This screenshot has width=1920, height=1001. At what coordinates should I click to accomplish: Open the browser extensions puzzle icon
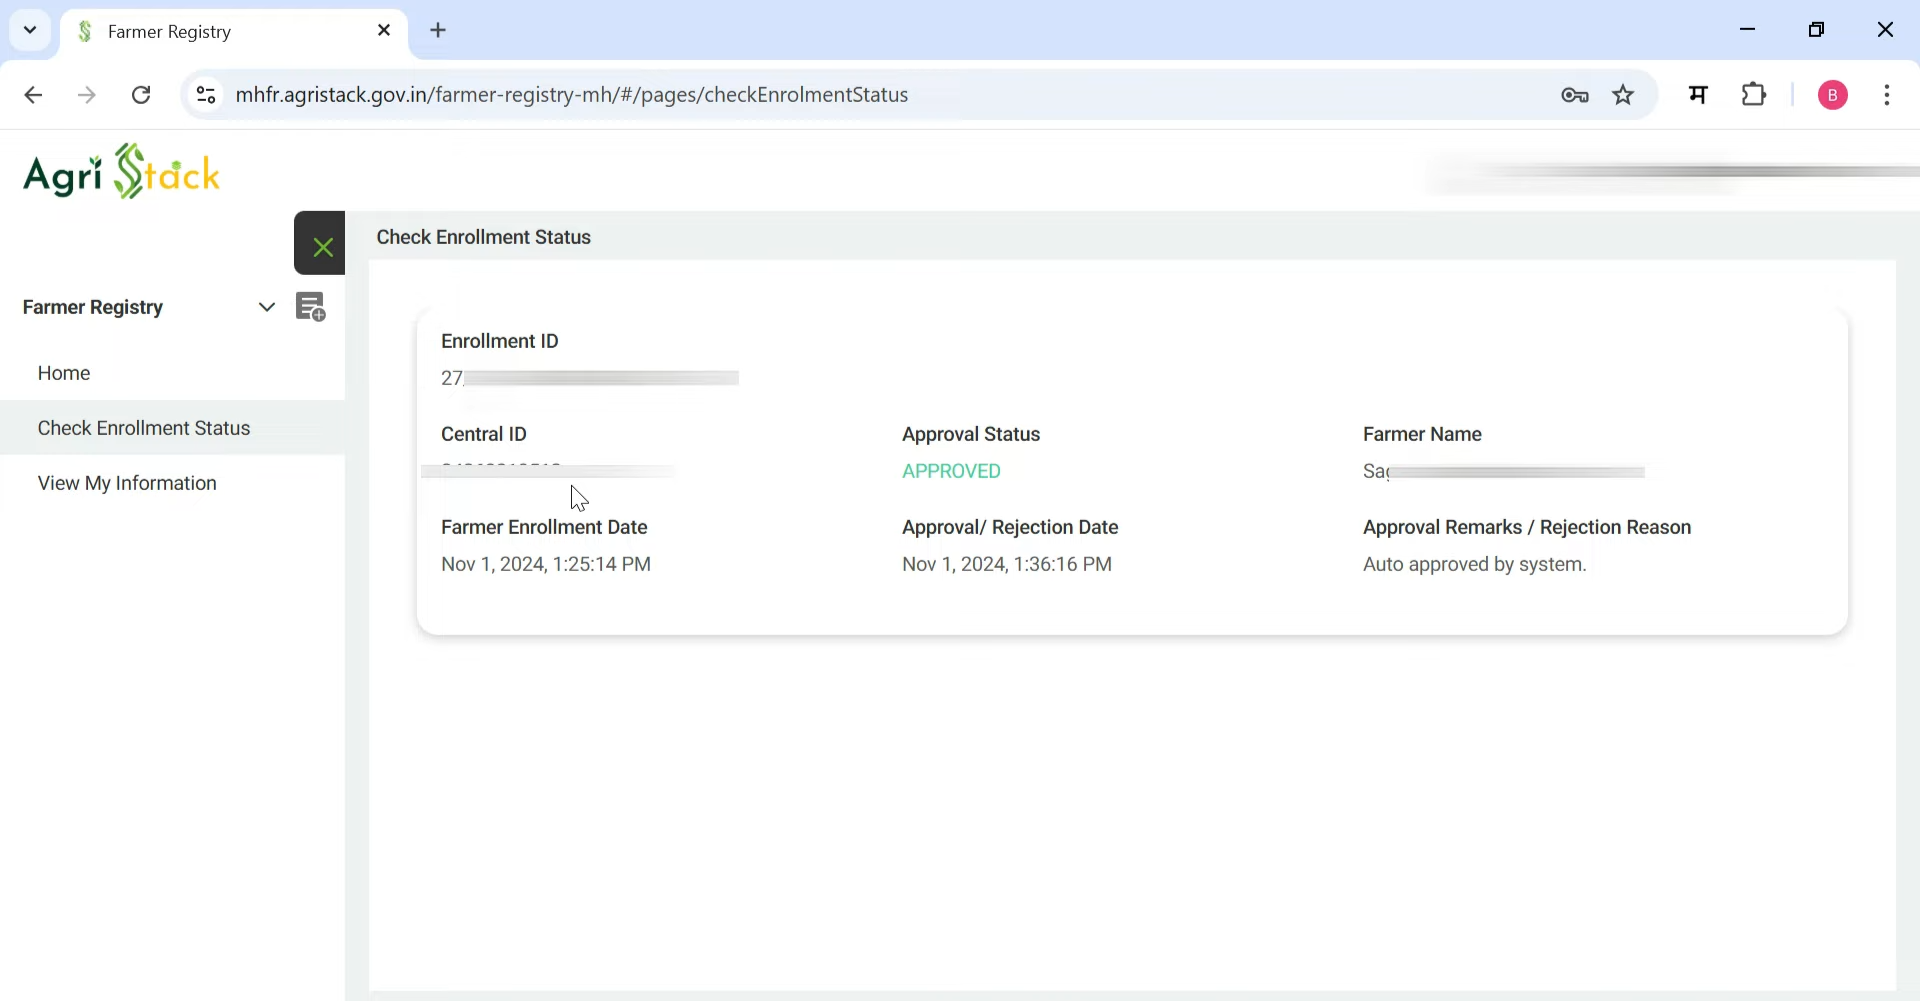1755,94
